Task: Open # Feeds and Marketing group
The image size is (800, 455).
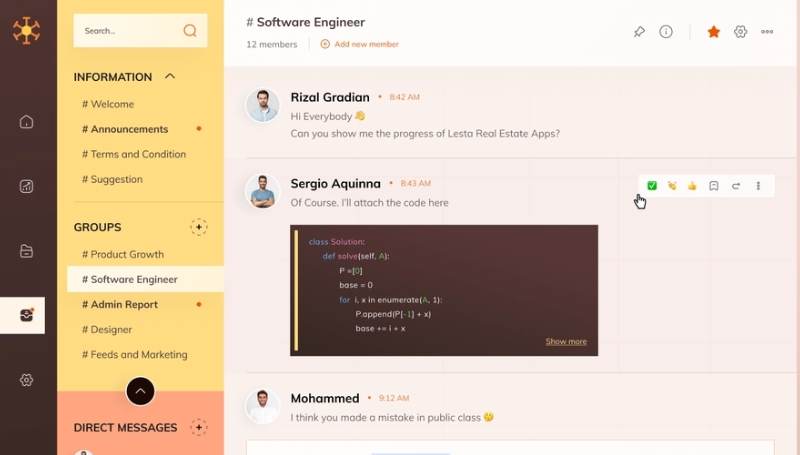Action: tap(135, 355)
